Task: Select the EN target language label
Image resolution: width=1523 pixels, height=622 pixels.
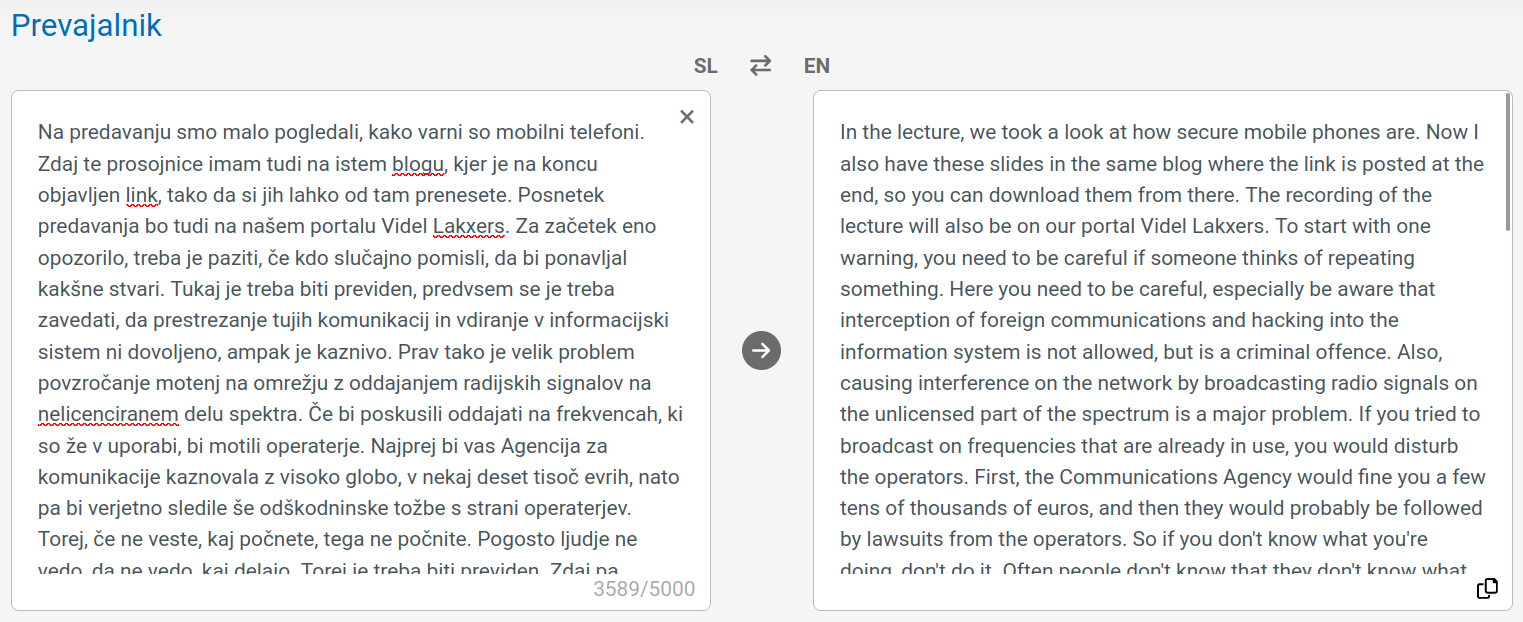Action: tap(817, 66)
